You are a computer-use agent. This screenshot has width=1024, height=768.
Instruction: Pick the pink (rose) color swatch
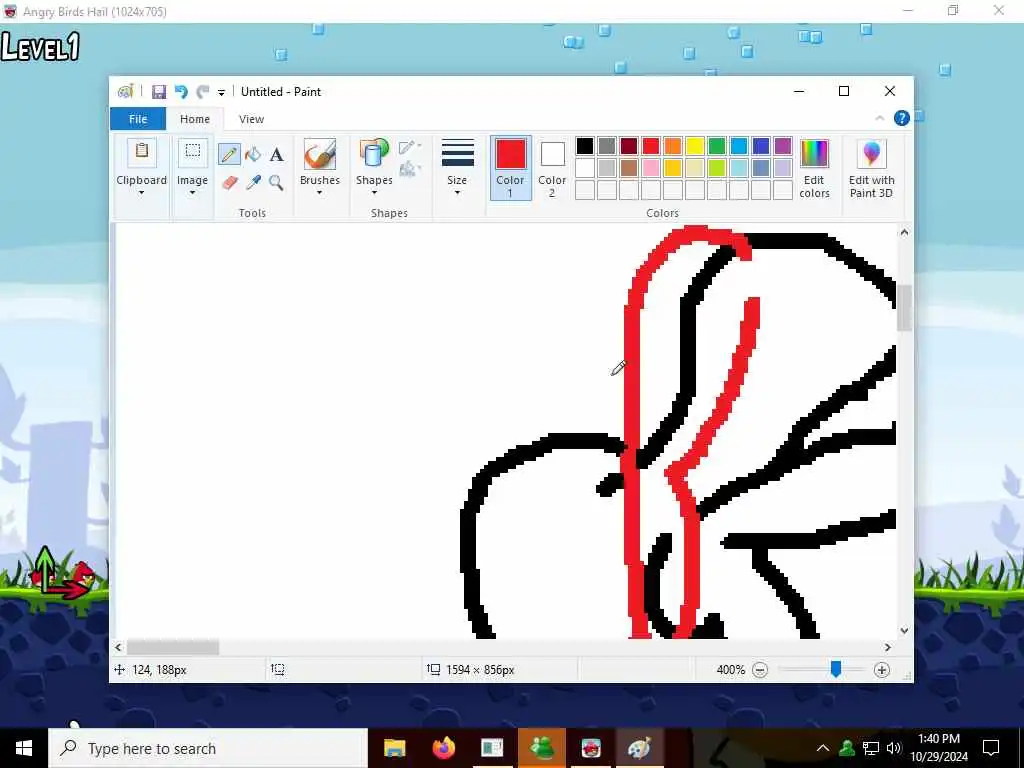click(x=650, y=168)
